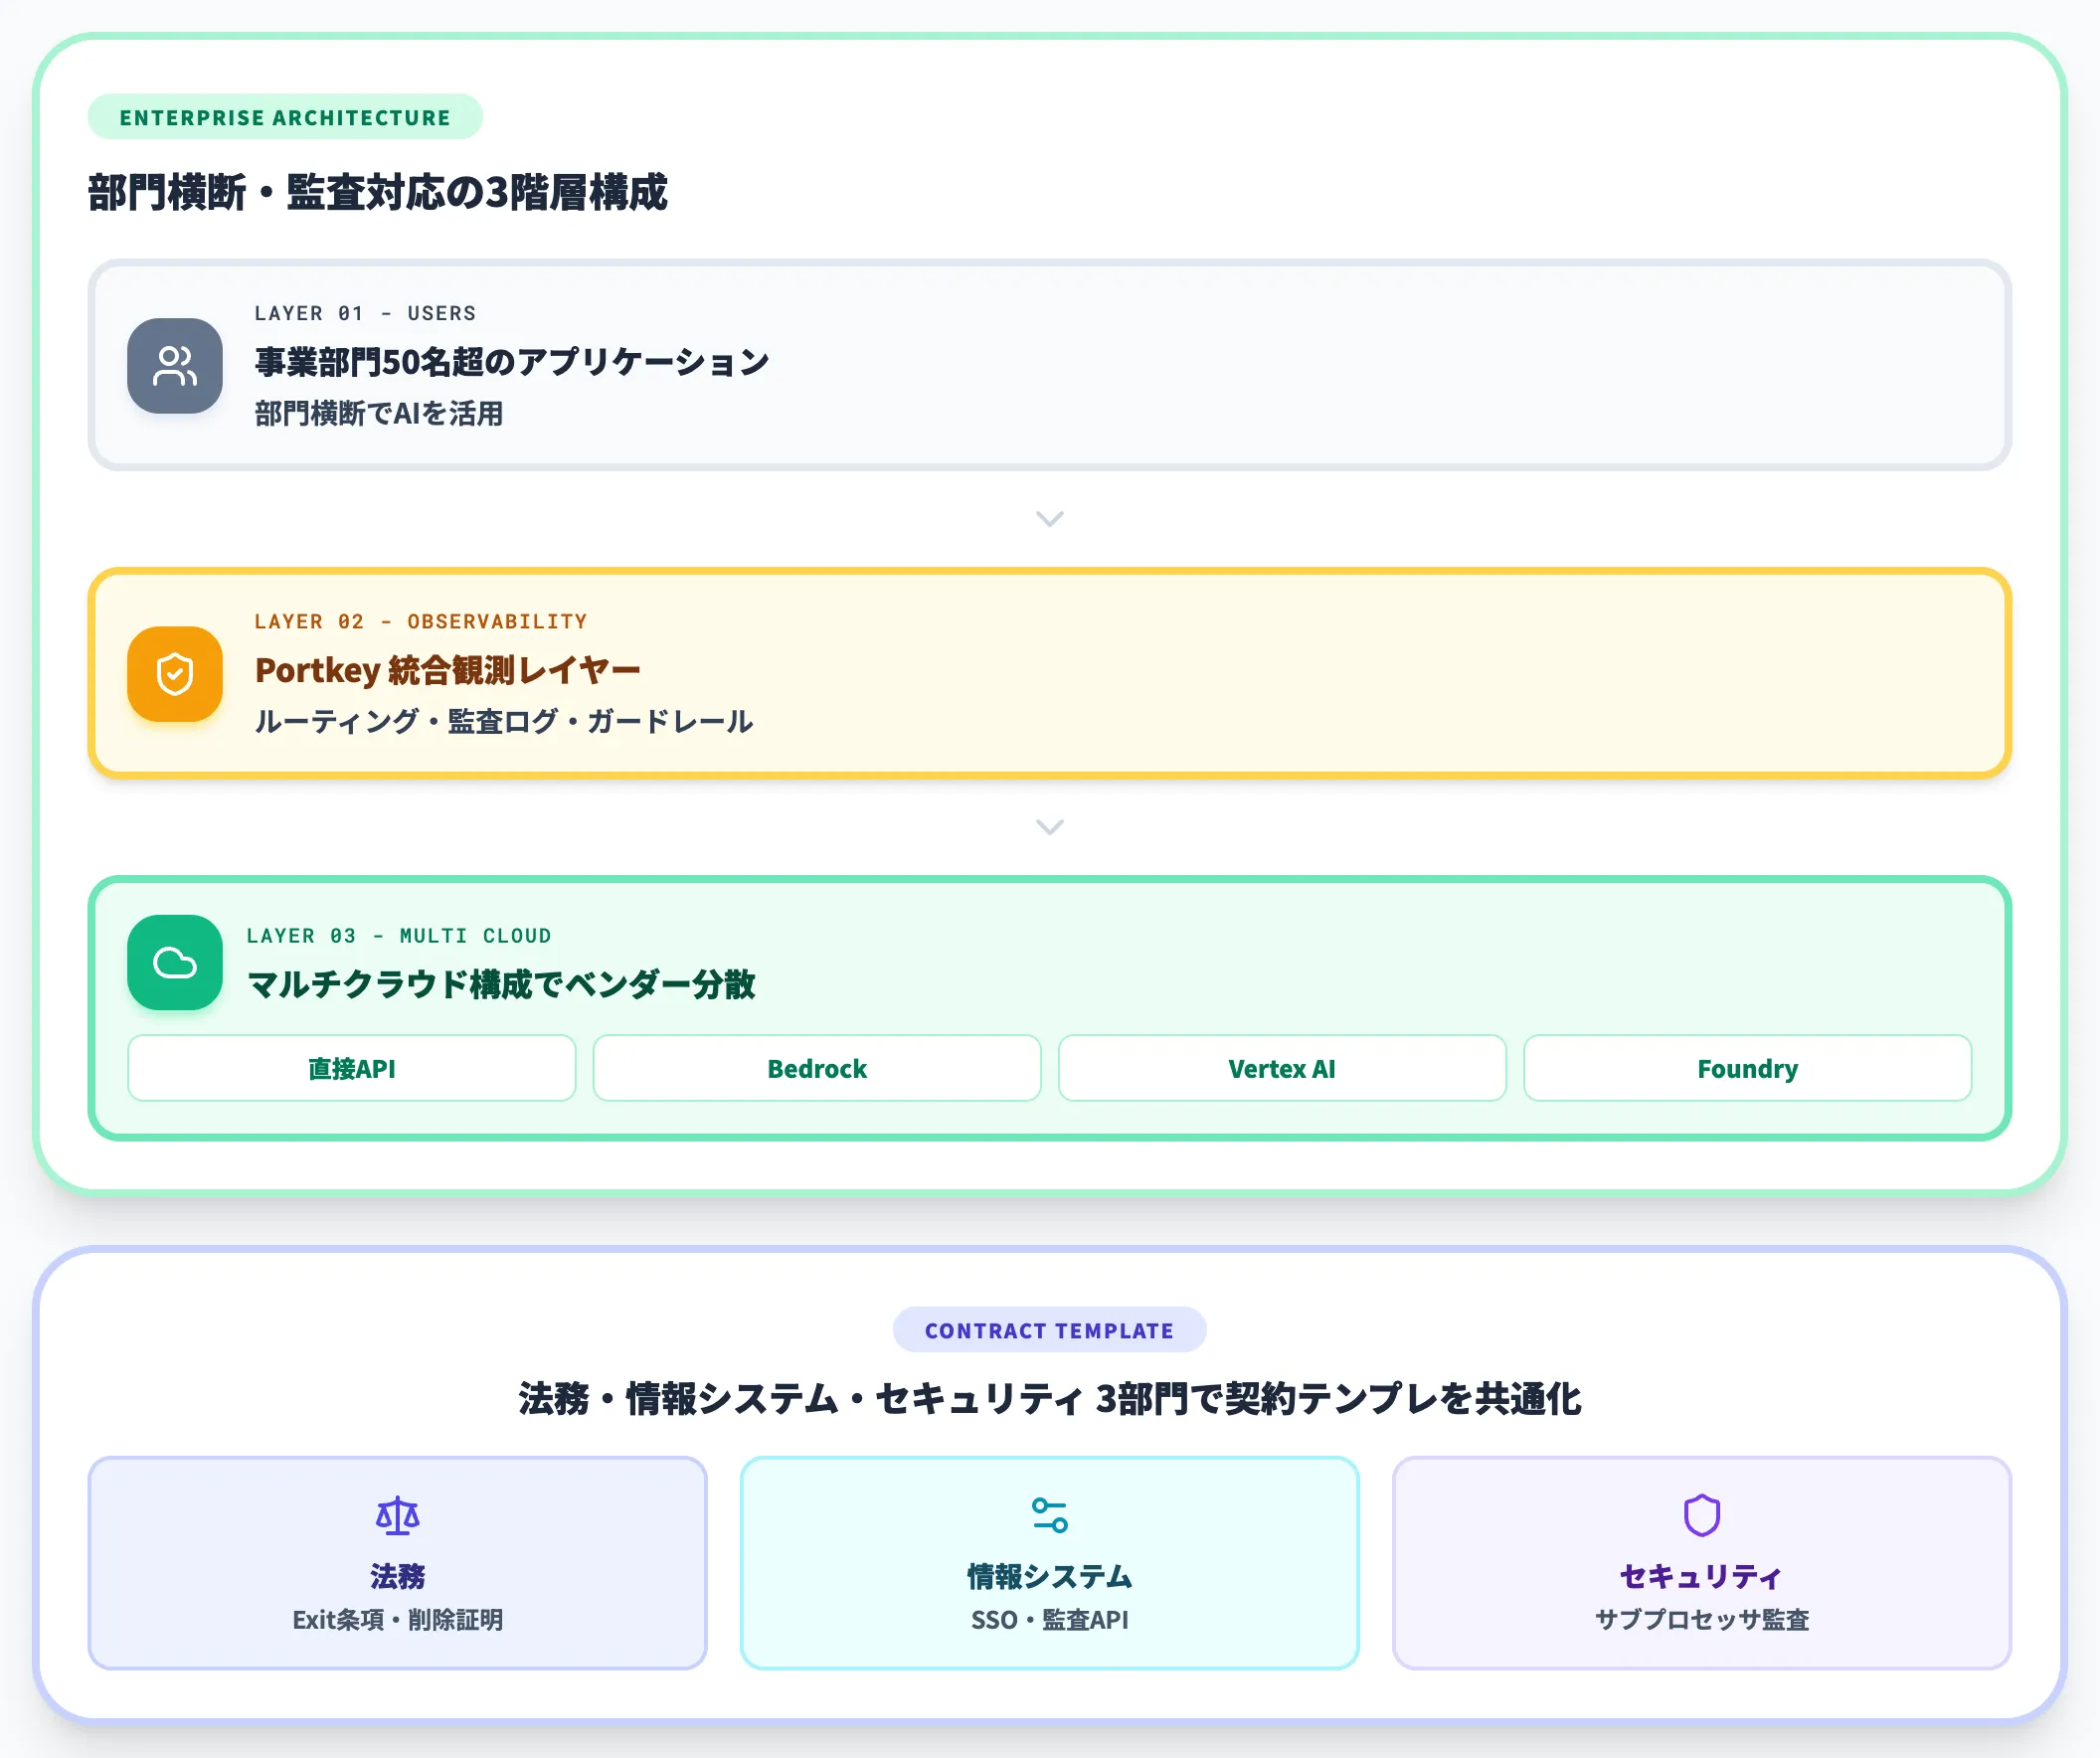Click the Portkey 統合観測レイヤー title
The height and width of the screenshot is (1758, 2100).
point(447,669)
